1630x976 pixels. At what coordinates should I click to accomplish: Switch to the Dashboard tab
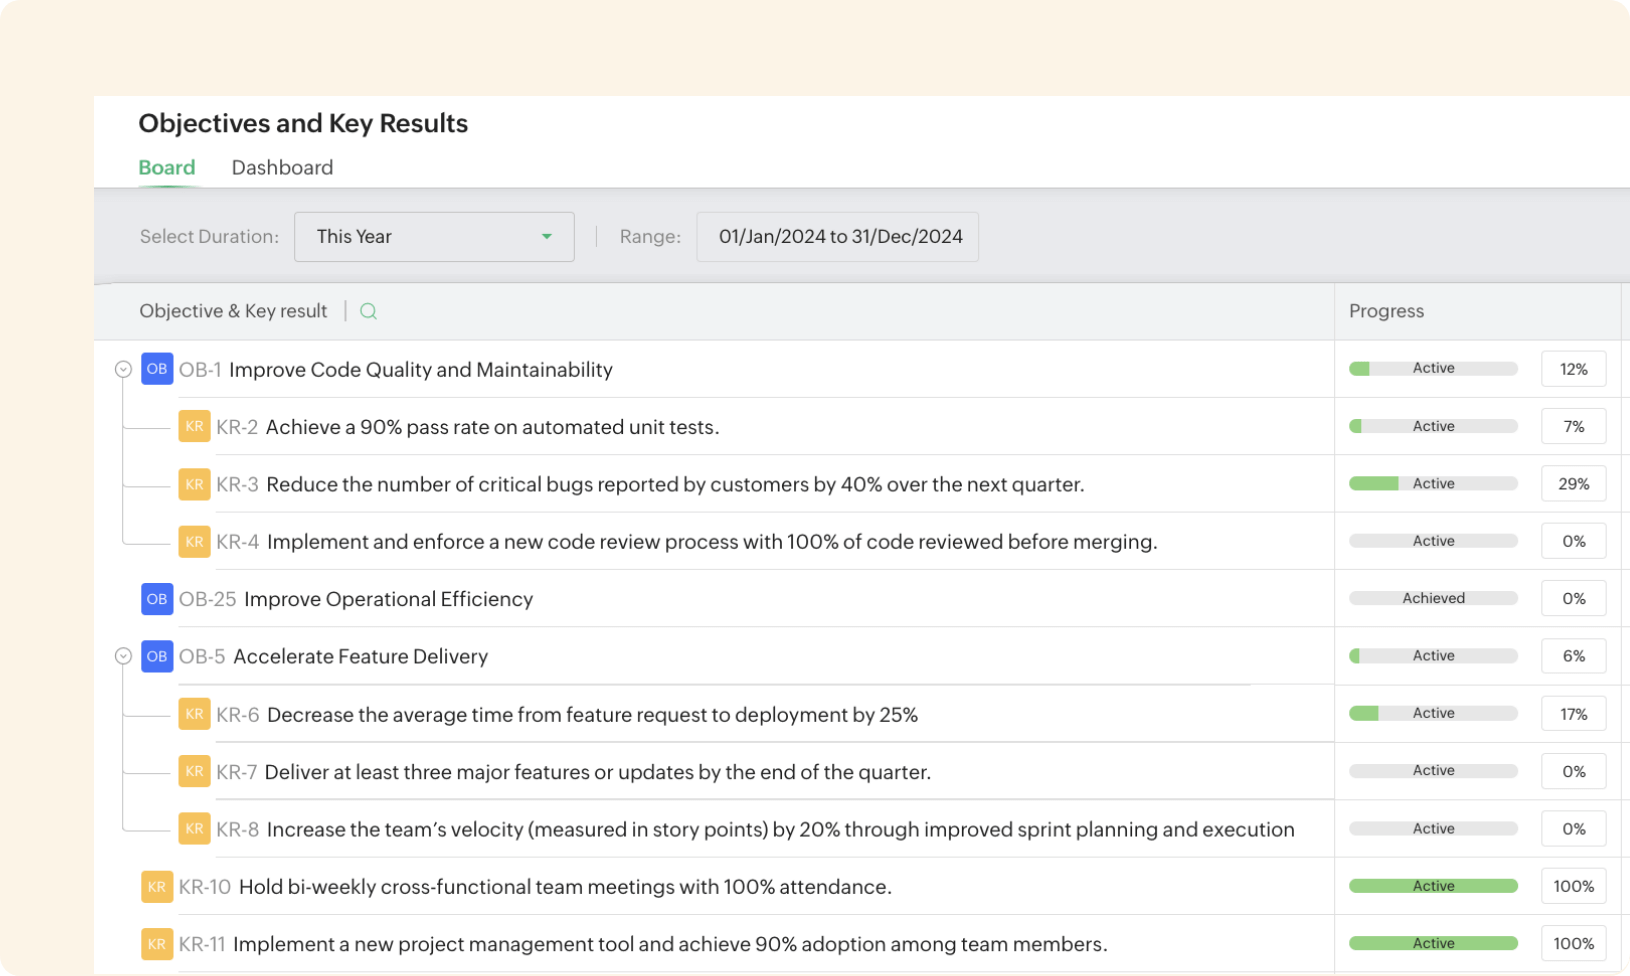pyautogui.click(x=282, y=168)
